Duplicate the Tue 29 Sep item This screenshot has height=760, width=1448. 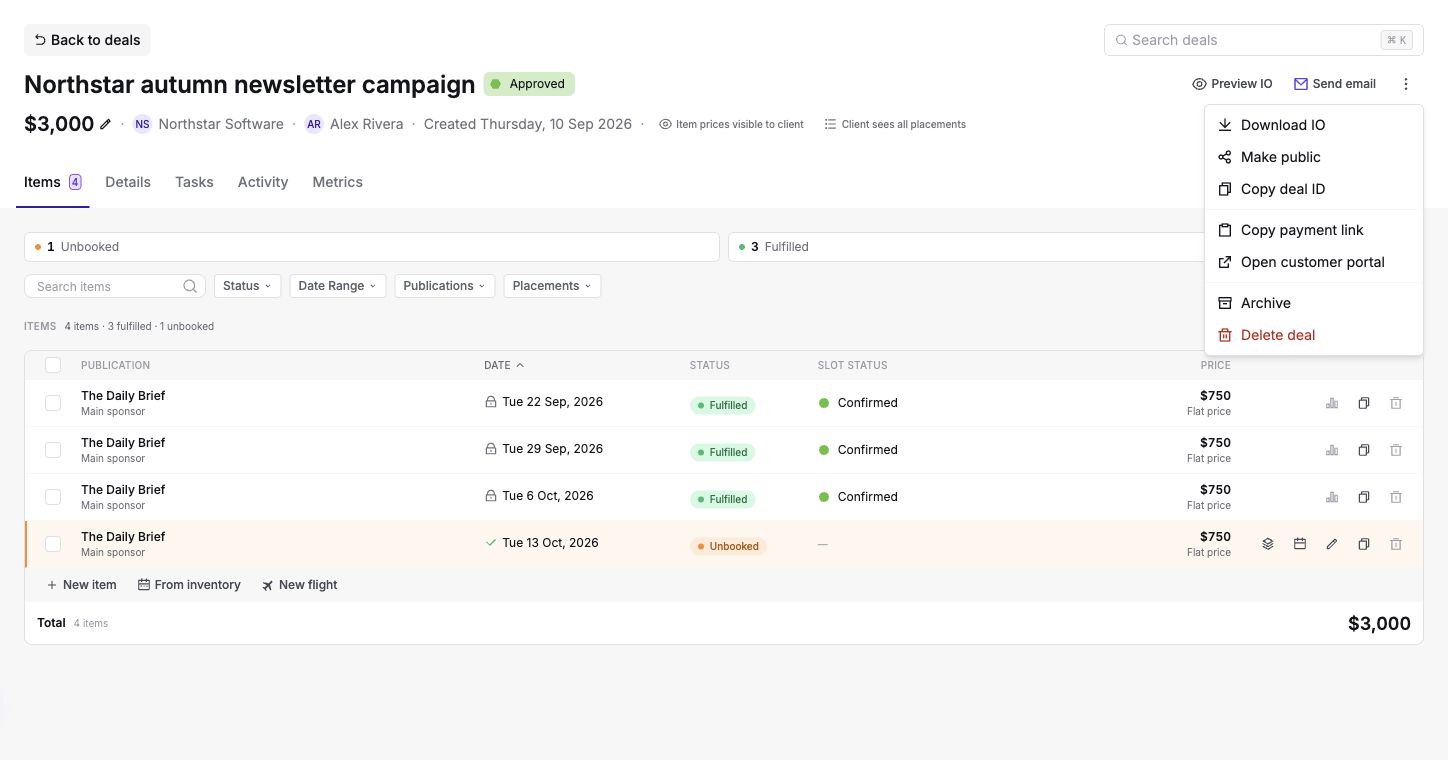[1364, 450]
